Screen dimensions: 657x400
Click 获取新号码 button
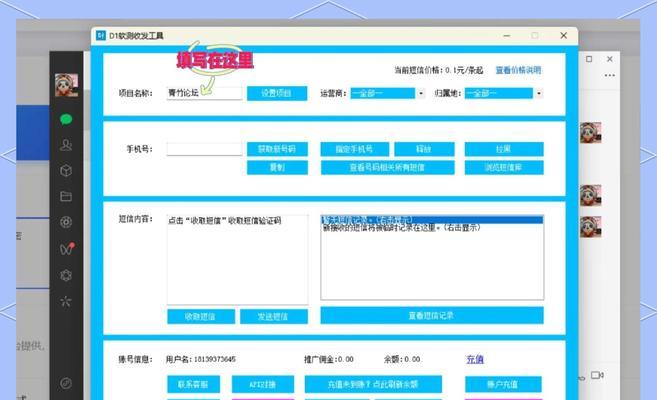point(277,149)
